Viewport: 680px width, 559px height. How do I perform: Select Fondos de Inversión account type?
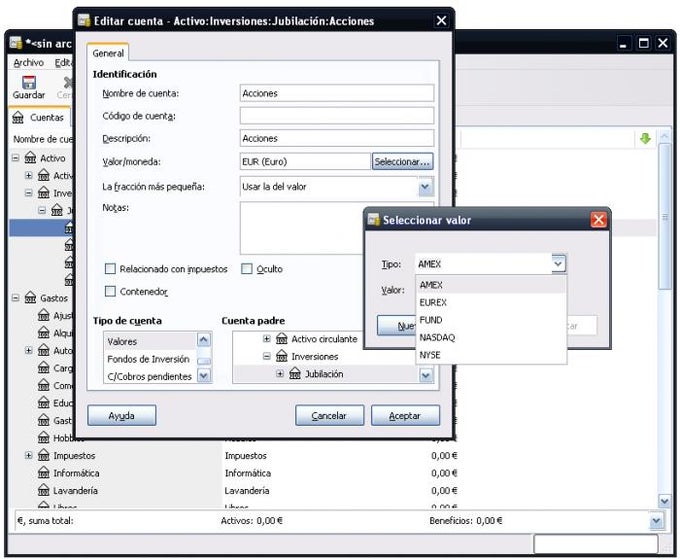pos(150,359)
